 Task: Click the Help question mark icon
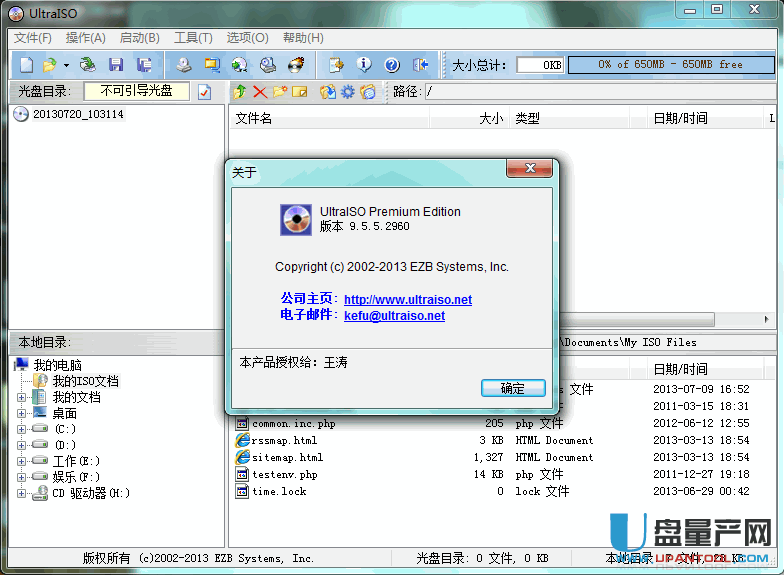click(x=391, y=65)
